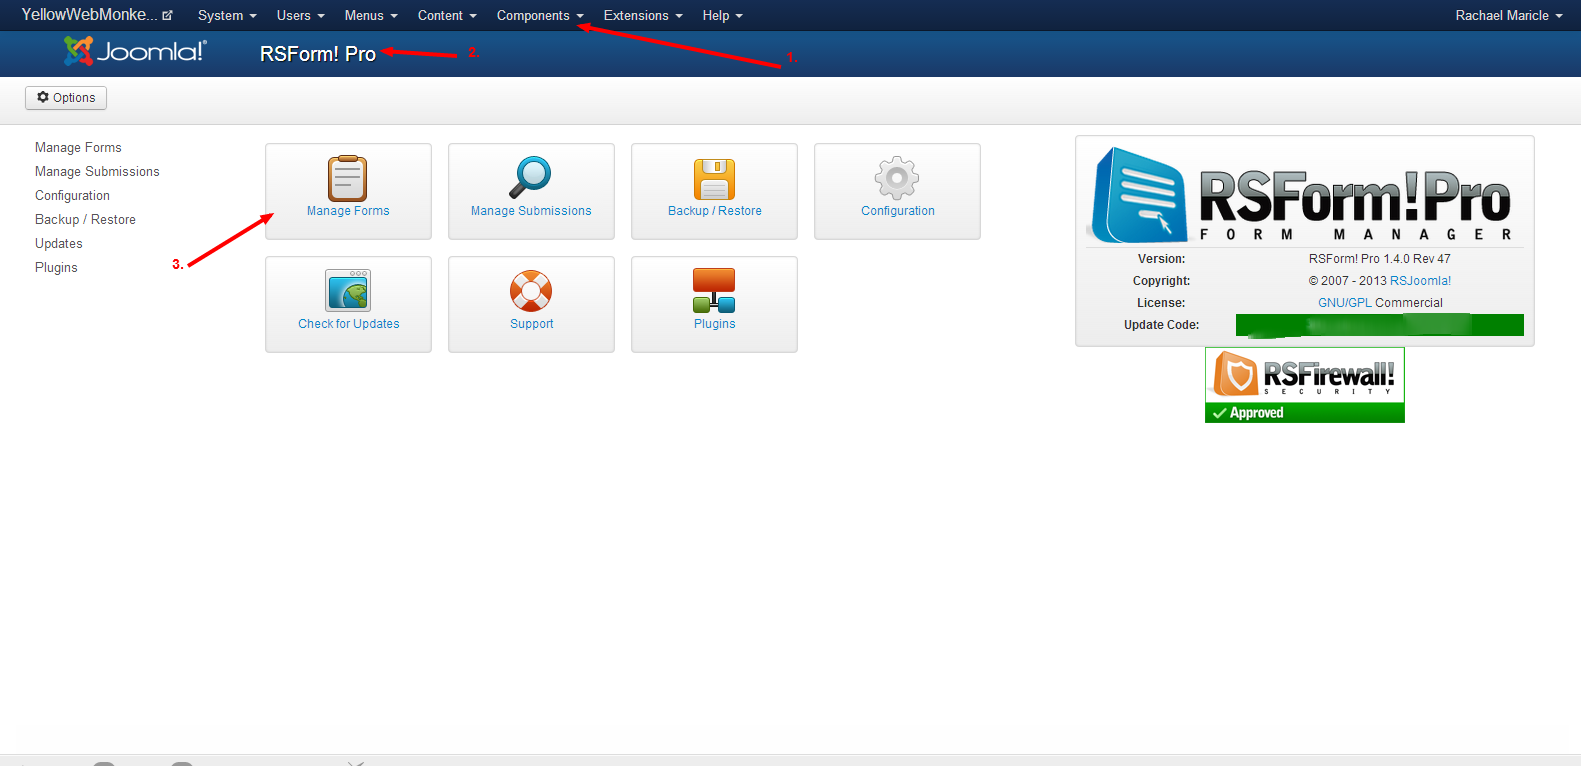Screen dimensions: 1581x766
Task: Open the Check for Updates globe icon
Action: click(348, 291)
